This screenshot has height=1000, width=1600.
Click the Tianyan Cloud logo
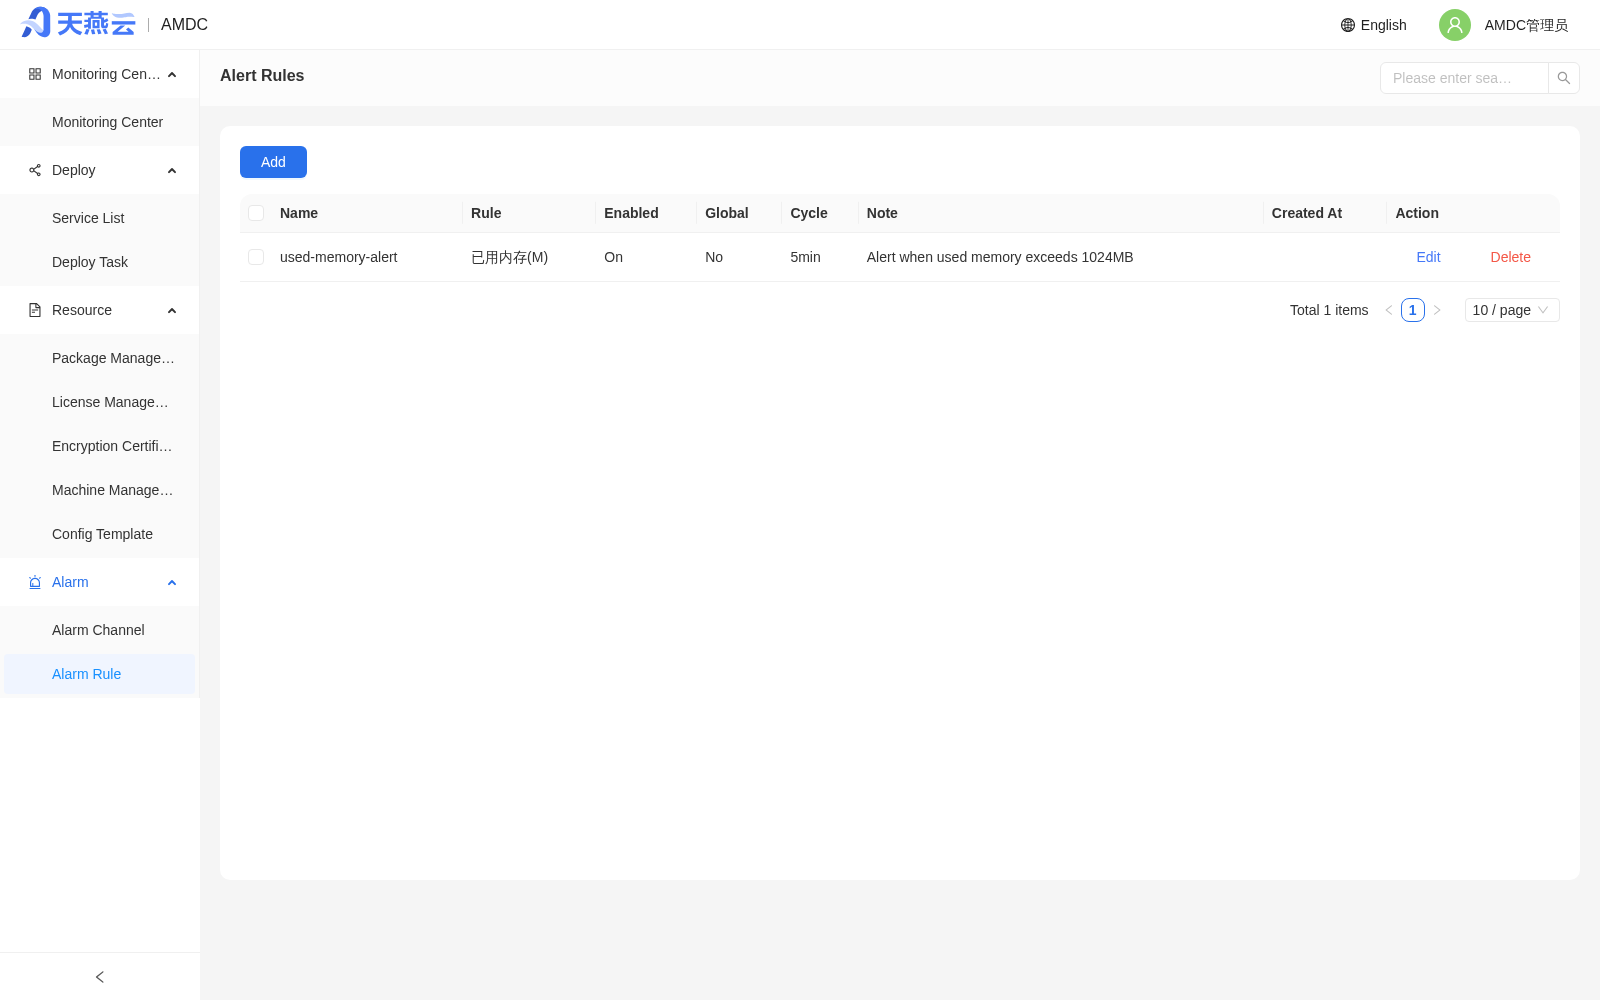click(78, 23)
